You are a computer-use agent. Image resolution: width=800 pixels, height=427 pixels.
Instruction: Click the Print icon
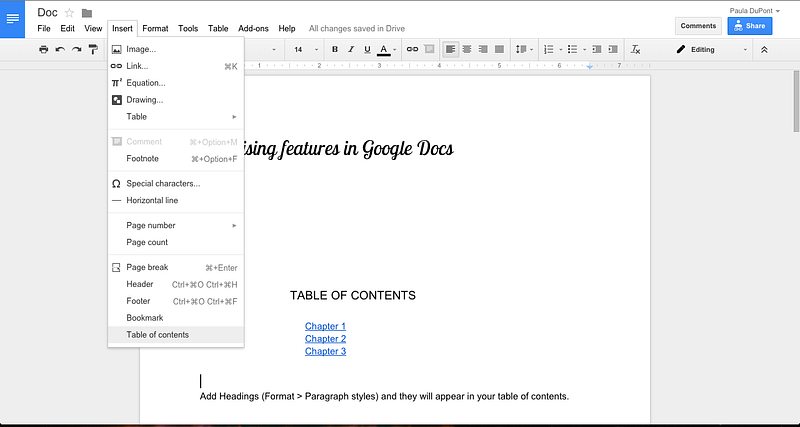pyautogui.click(x=44, y=49)
